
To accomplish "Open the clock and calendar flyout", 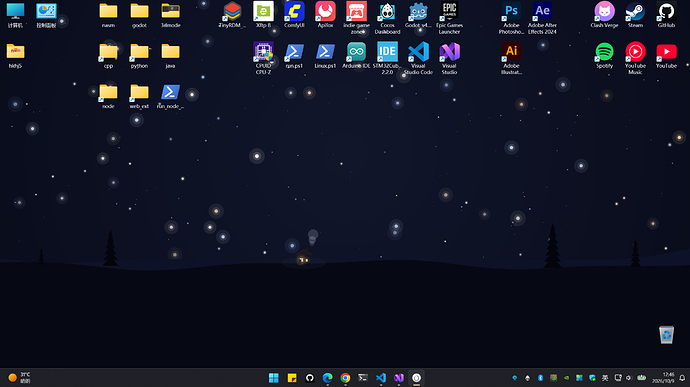I will coord(663,378).
